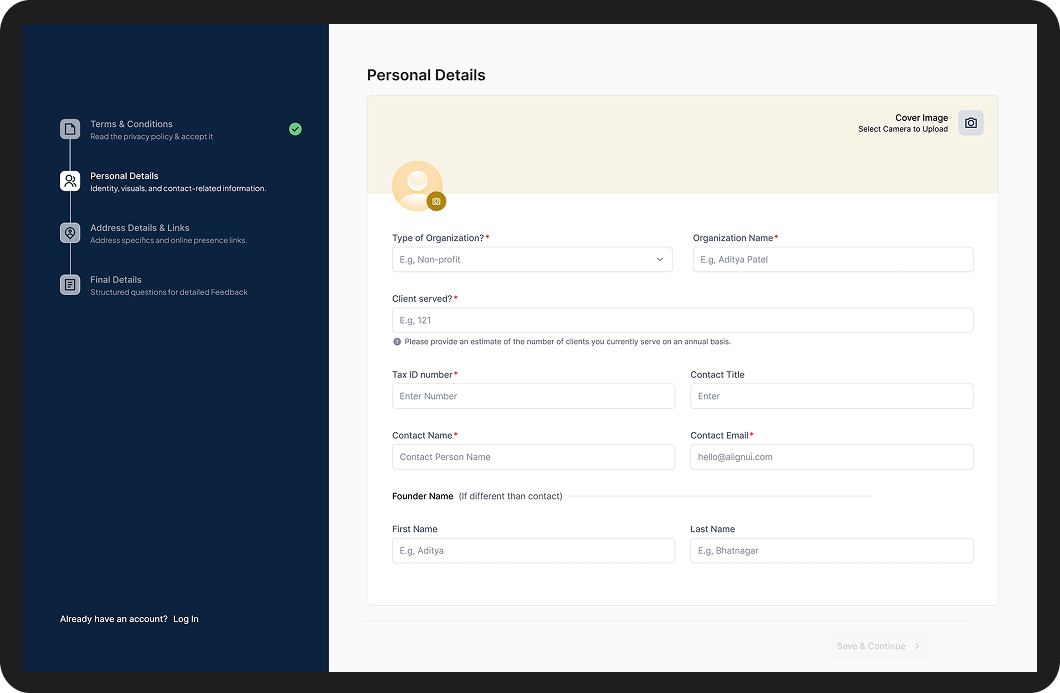This screenshot has width=1060, height=693.
Task: Click the info icon under Client served
Action: [x=397, y=341]
